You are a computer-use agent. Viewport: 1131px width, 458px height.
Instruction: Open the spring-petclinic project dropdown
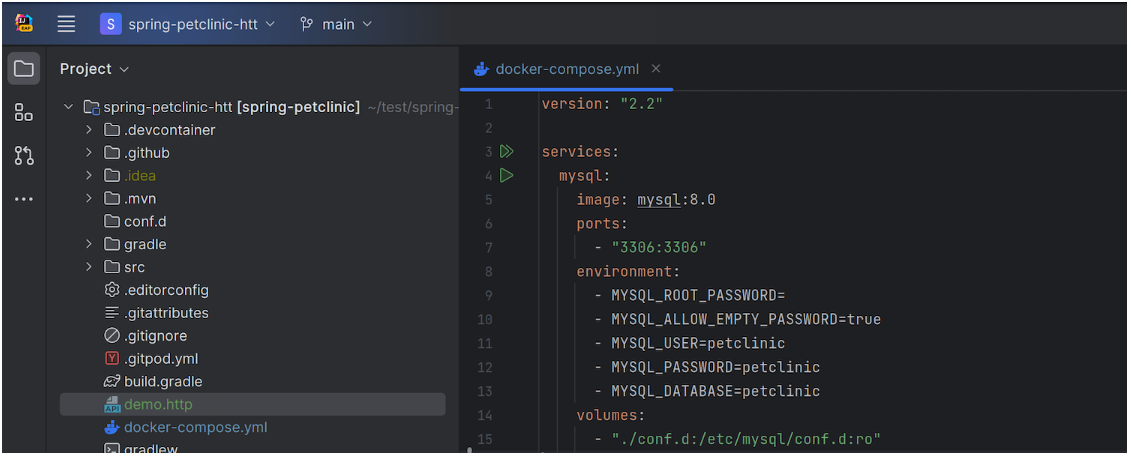pyautogui.click(x=187, y=24)
